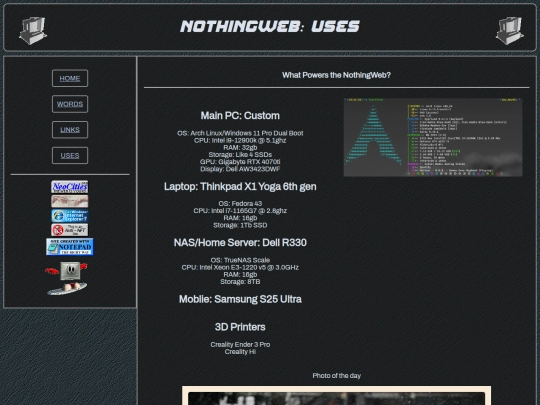
Task: Click the NeoCities badge
Action: [70, 187]
